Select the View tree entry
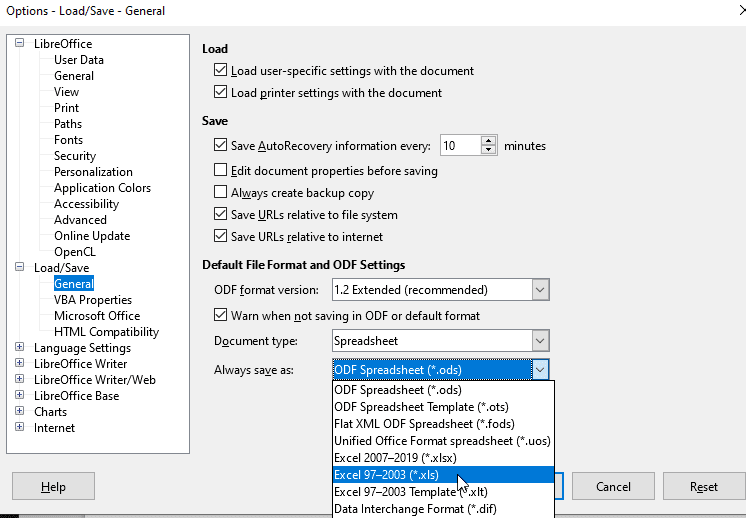746x518 pixels. pos(66,92)
